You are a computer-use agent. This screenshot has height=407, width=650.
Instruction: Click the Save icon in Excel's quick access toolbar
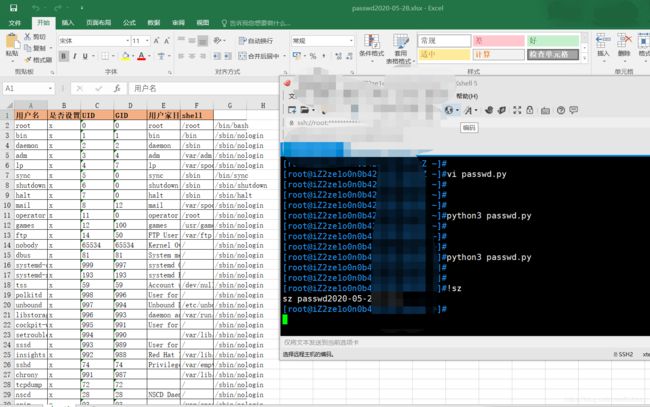13,8
